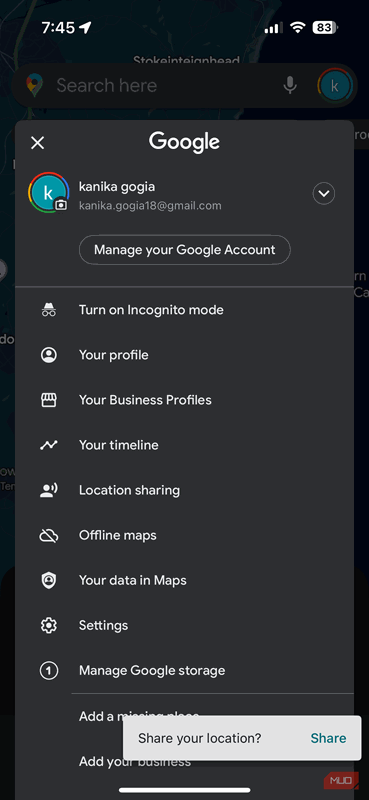Tap the Offline maps cloud icon
Viewport: 369px width, 800px height.
pos(49,535)
